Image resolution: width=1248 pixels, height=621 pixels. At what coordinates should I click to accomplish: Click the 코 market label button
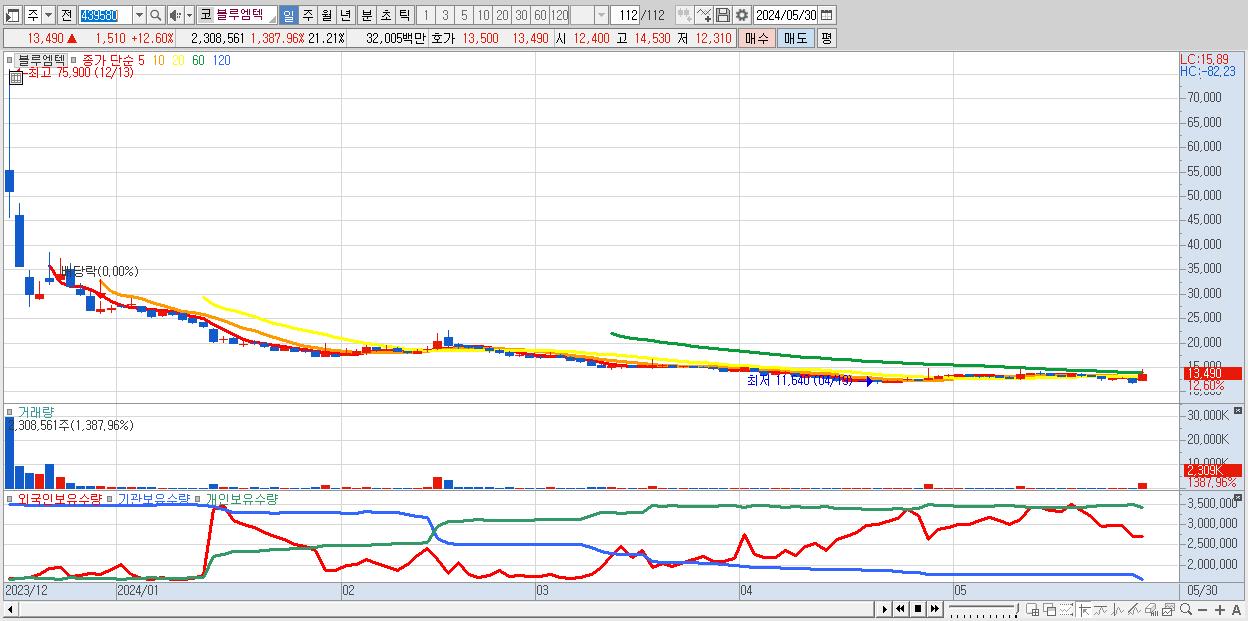205,15
